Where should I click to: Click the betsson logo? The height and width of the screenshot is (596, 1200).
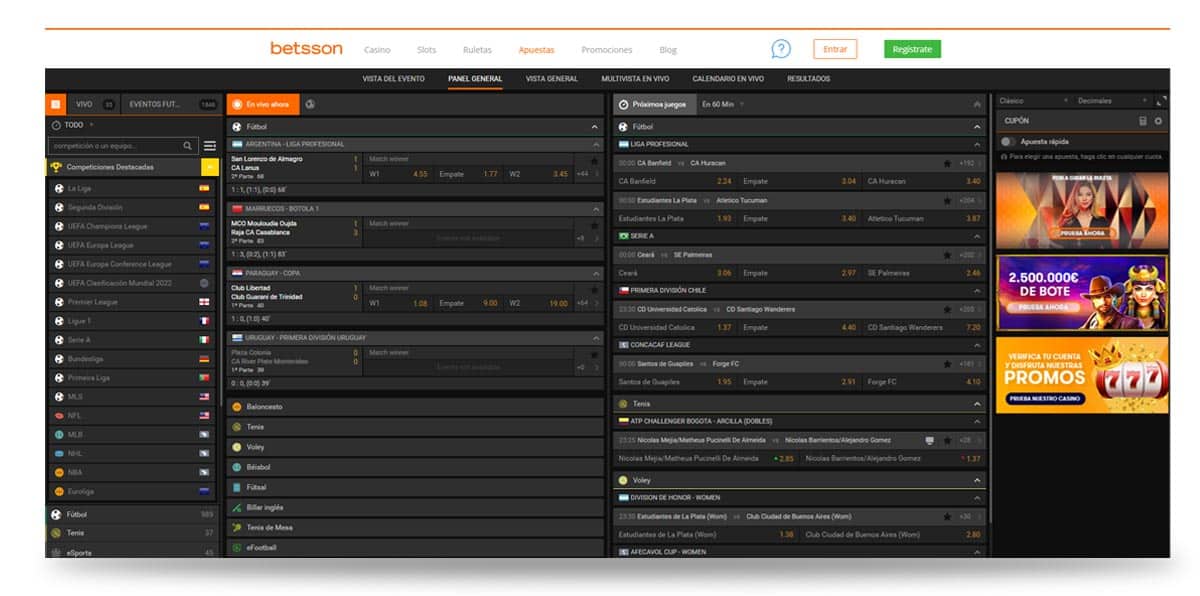tap(306, 48)
